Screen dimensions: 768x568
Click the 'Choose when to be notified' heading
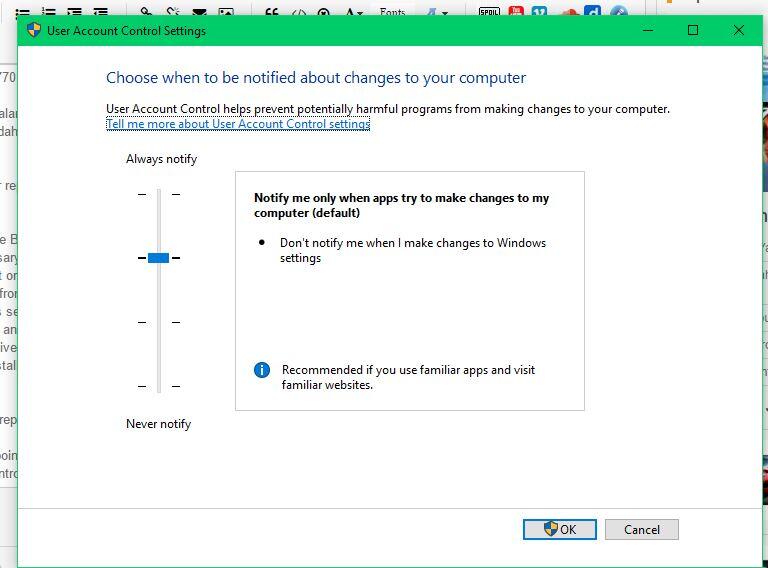316,77
